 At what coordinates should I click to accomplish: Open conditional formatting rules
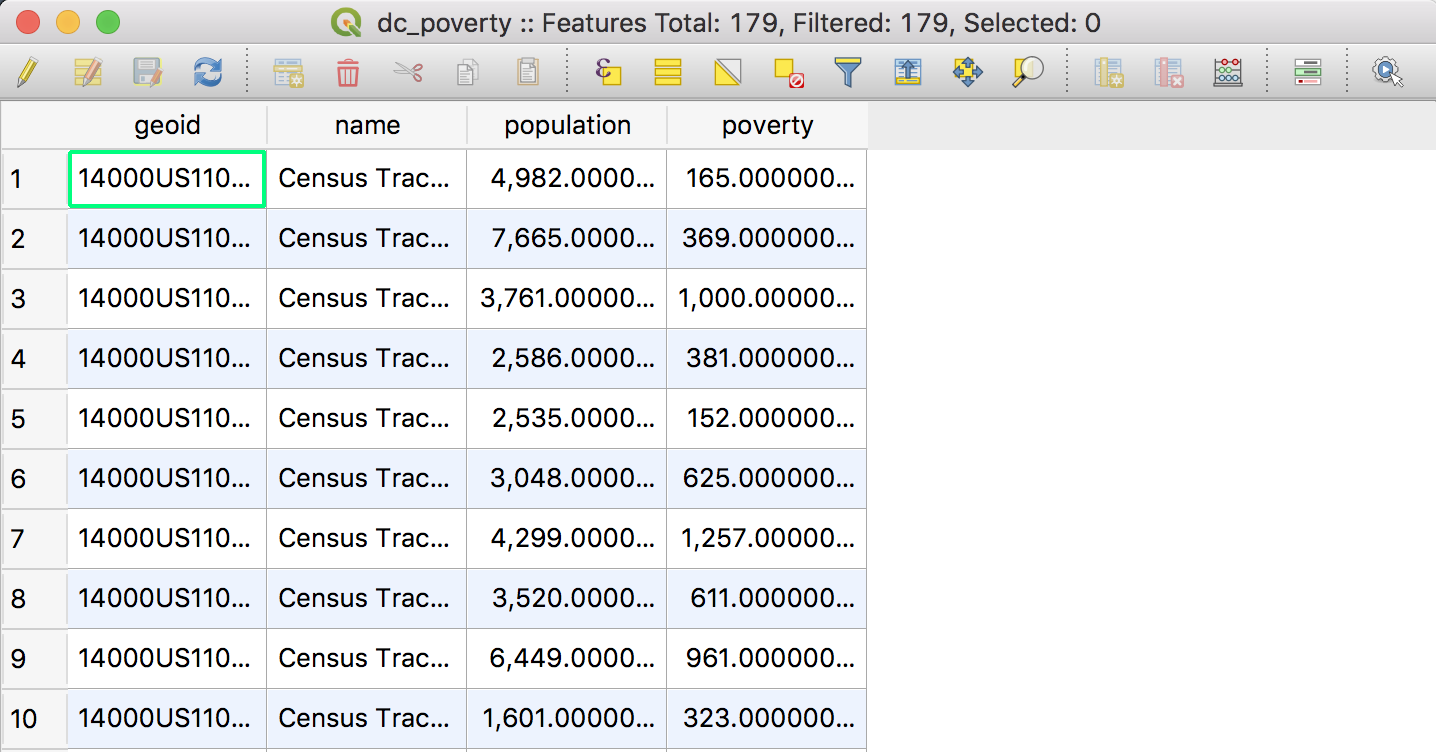click(x=1308, y=72)
